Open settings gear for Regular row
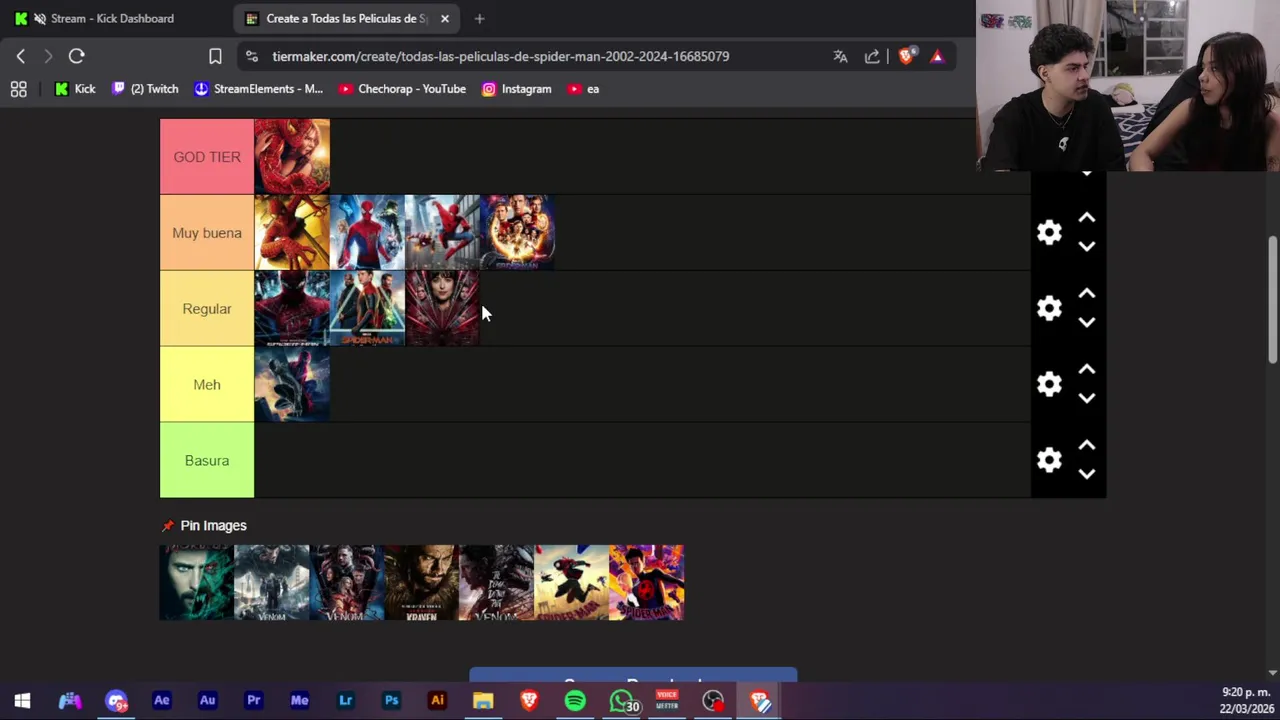1280x720 pixels. tap(1049, 309)
